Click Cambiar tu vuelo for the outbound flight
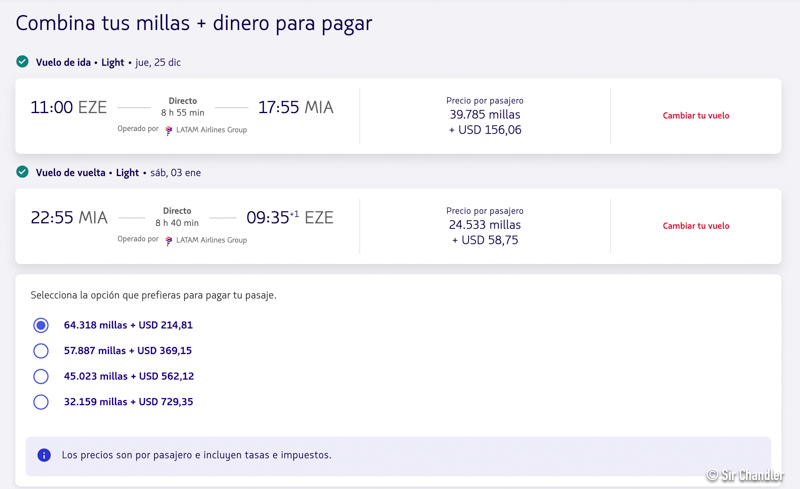Image resolution: width=800 pixels, height=489 pixels. (x=695, y=116)
